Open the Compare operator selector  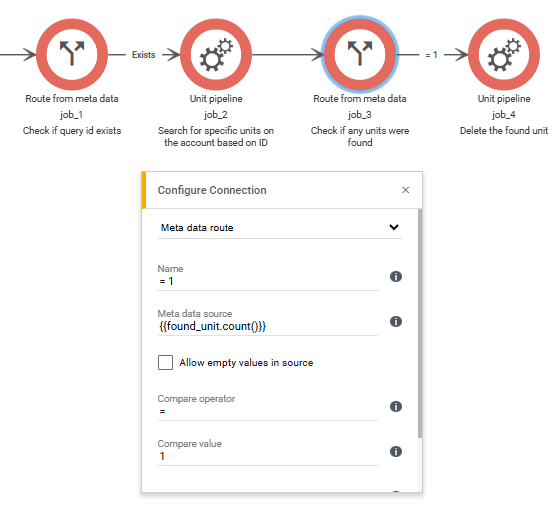(268, 411)
